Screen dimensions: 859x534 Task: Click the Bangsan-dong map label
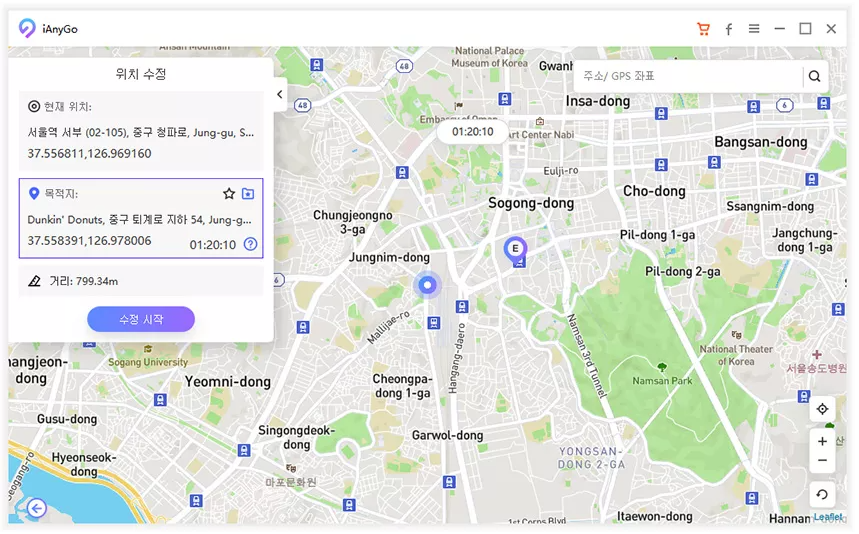pos(760,142)
